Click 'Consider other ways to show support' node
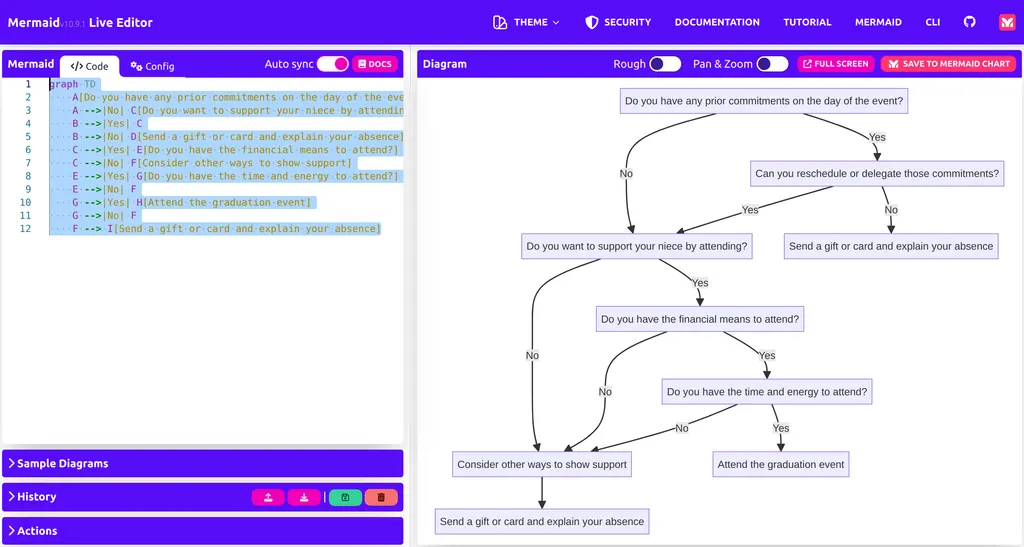 coord(541,464)
